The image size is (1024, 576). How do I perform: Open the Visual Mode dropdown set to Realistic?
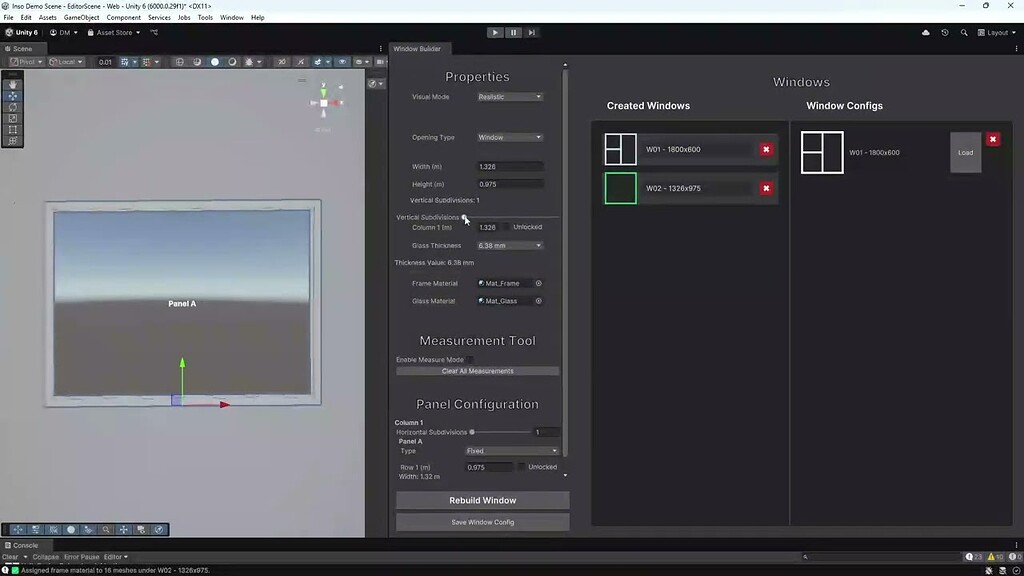point(510,96)
